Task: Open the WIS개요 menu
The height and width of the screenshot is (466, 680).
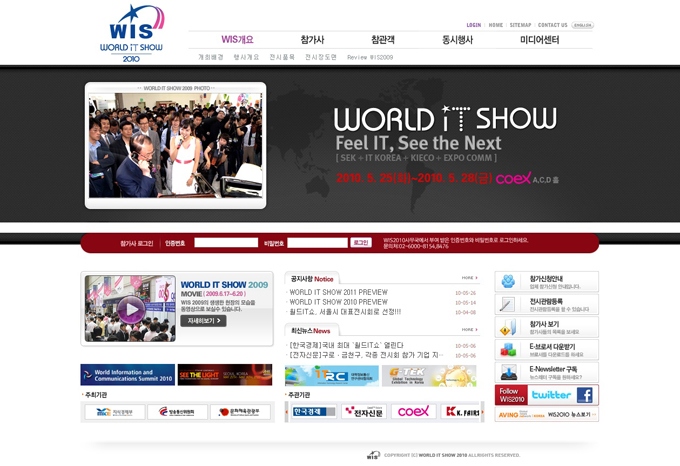Action: click(237, 40)
